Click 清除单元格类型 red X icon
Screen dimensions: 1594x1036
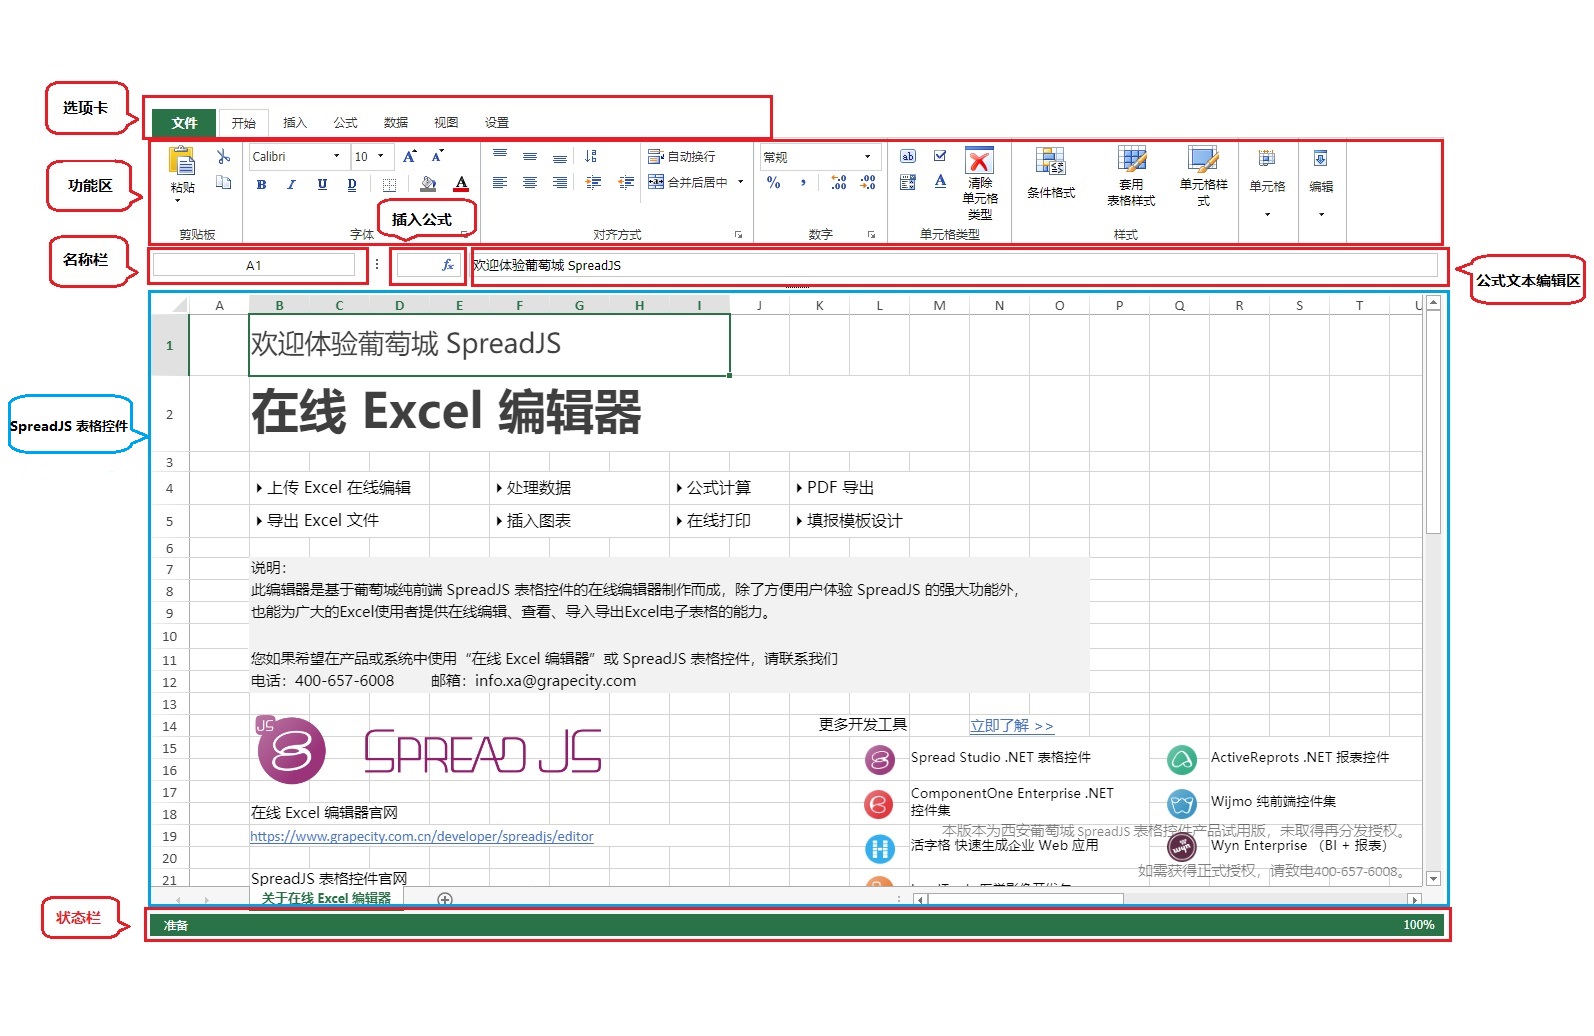pyautogui.click(x=979, y=160)
